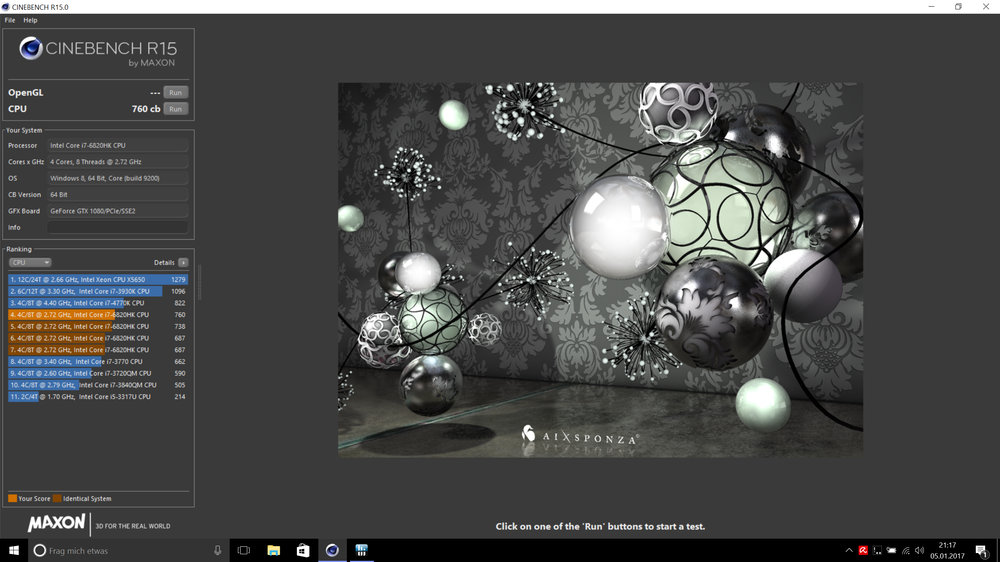The image size is (1000, 562).
Task: Click the Cinebench R15 logo icon
Action: [x=31, y=48]
